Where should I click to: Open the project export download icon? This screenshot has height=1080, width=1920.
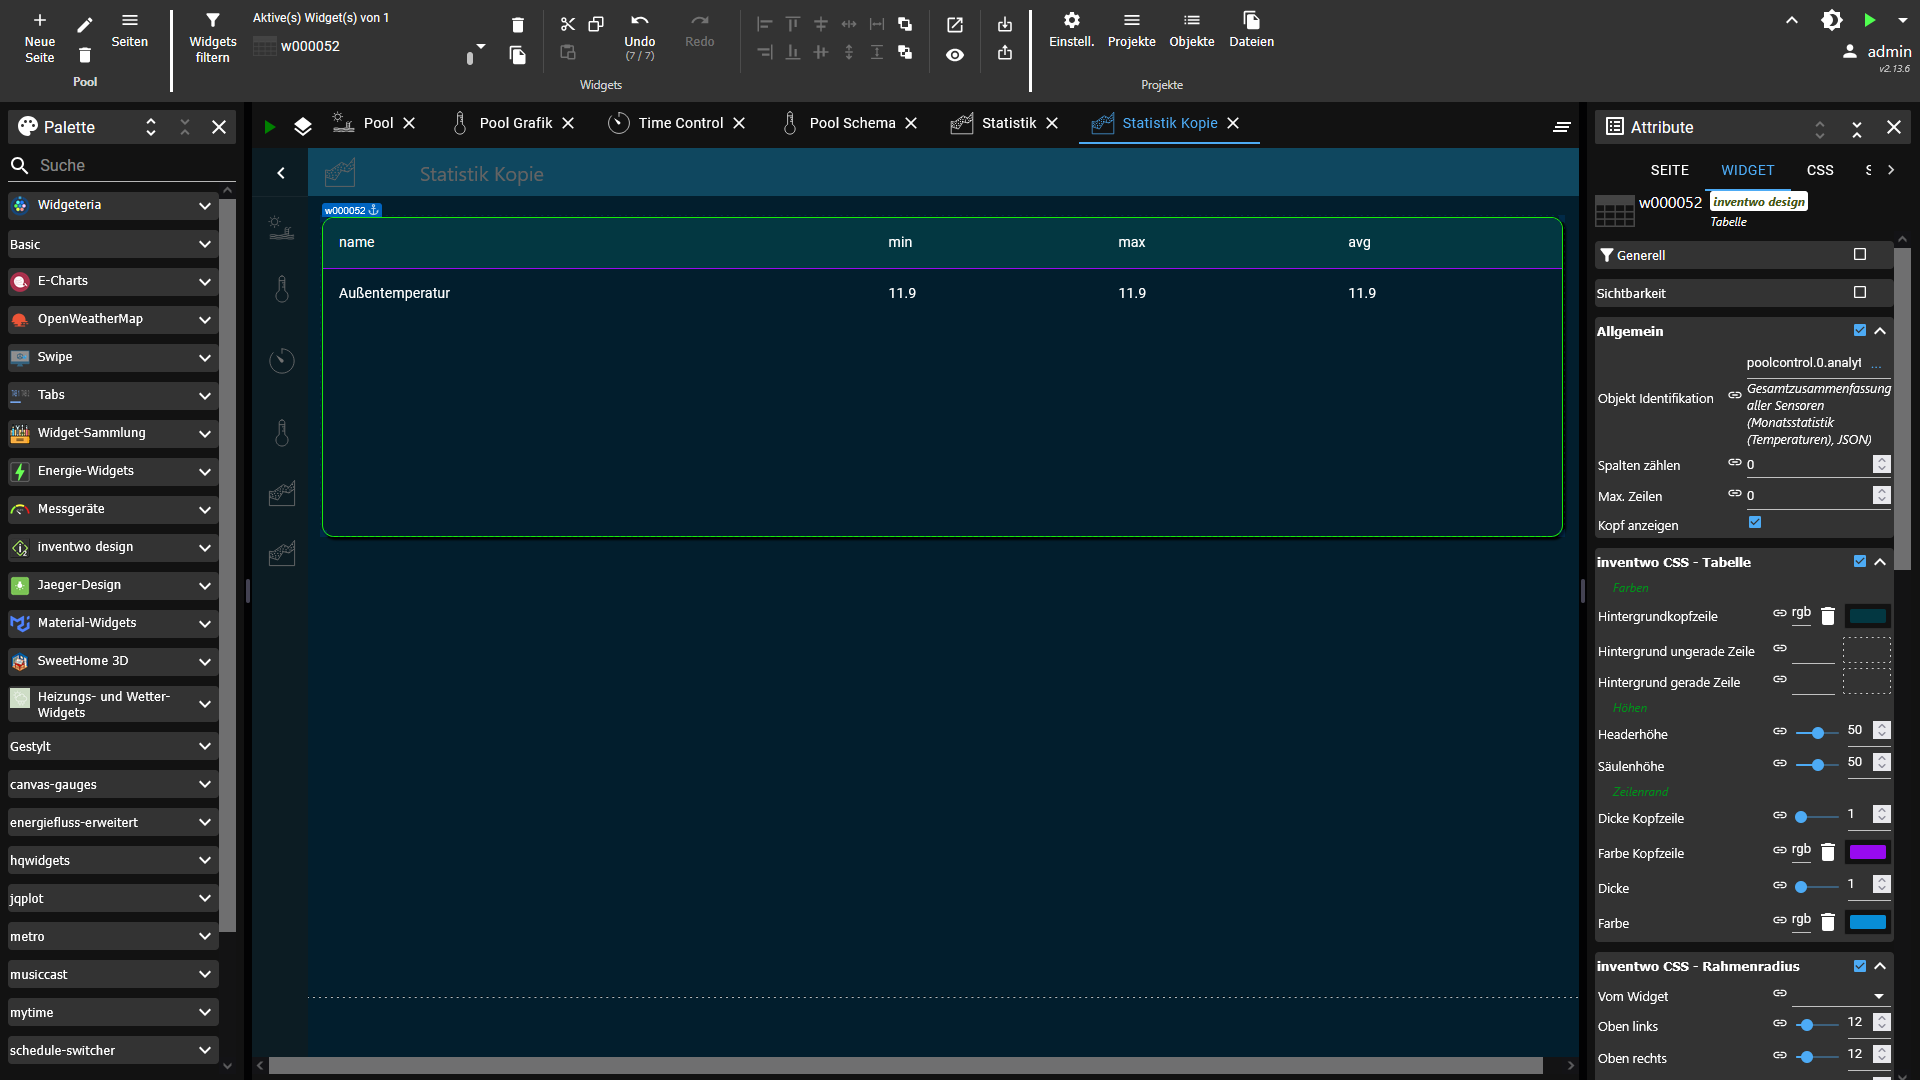coord(1005,24)
